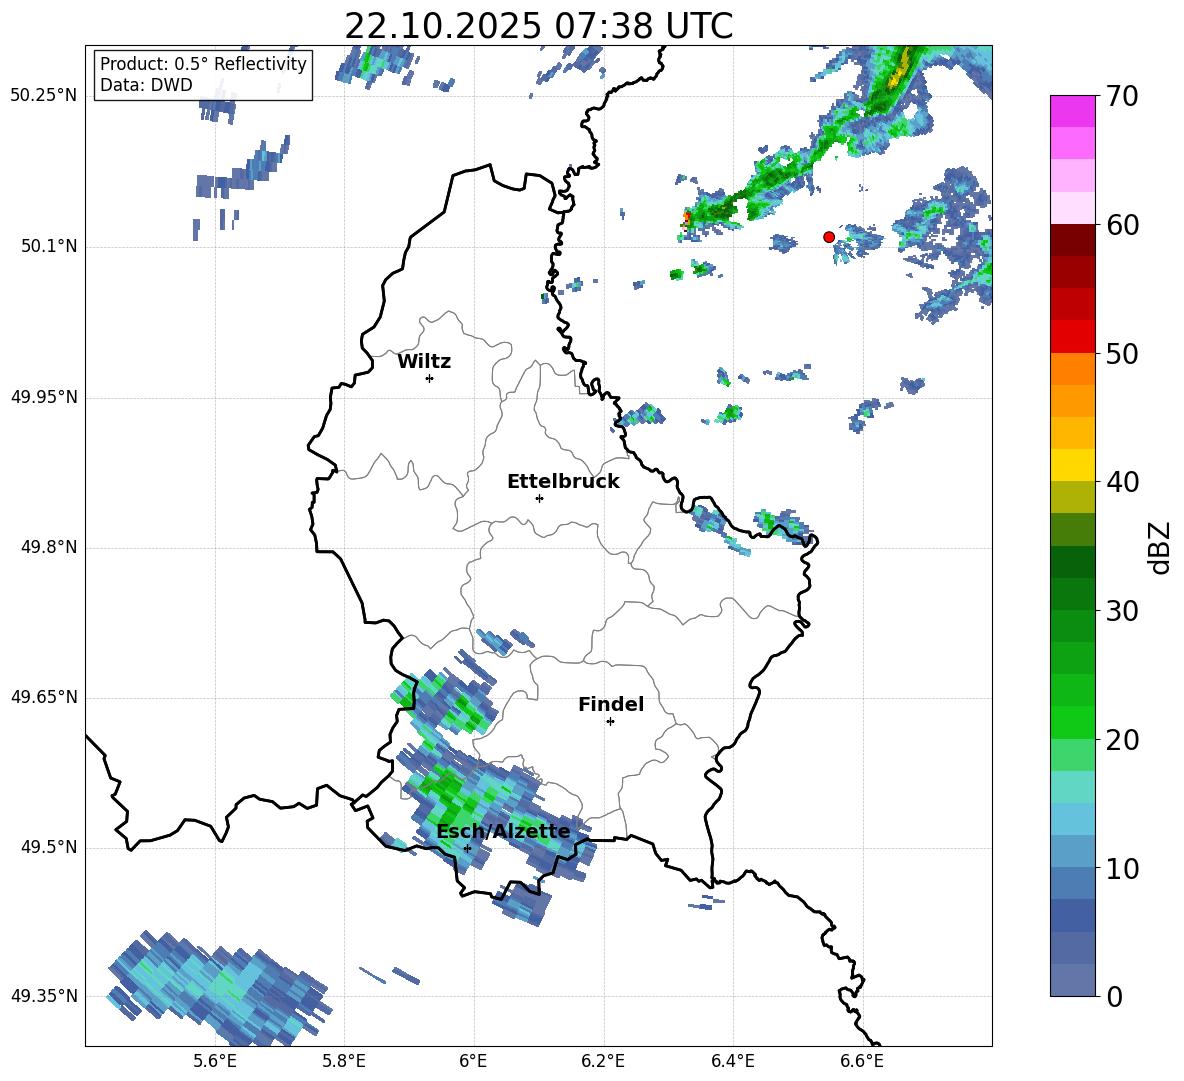Click the 50.25°N latitude tick label
1184x1081 pixels.
click(x=45, y=96)
